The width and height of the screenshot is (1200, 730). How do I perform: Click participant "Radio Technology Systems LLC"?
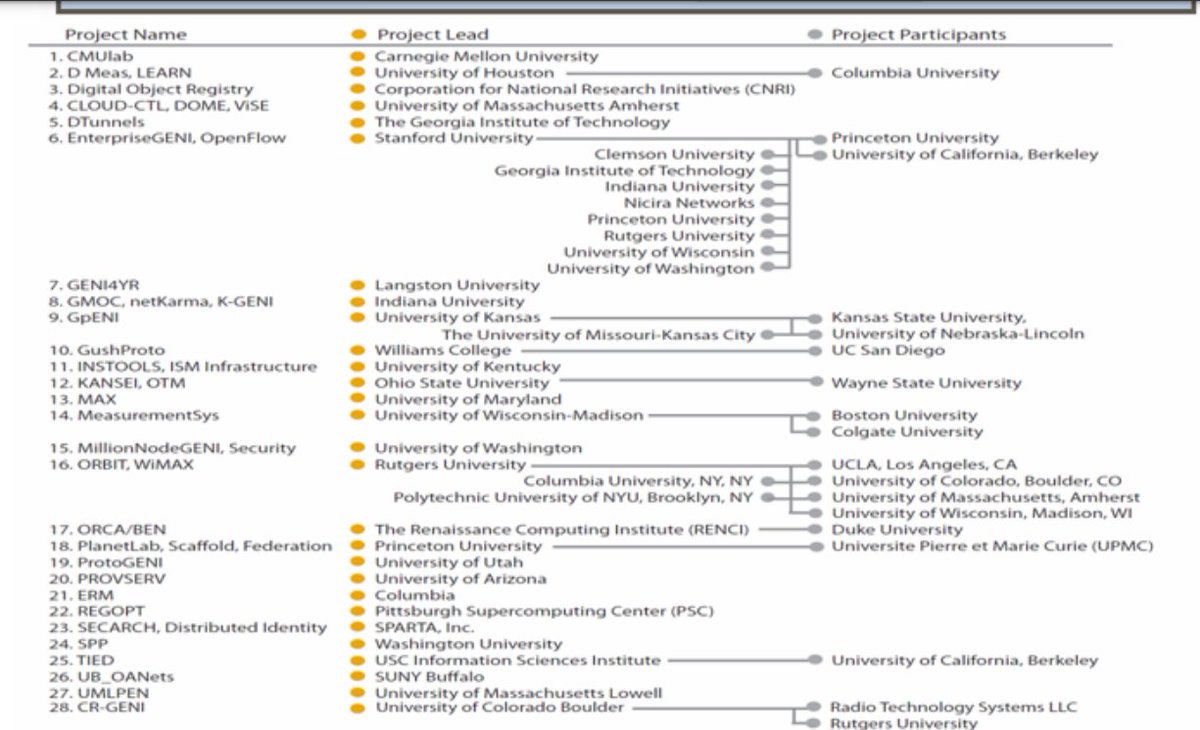[x=955, y=707]
